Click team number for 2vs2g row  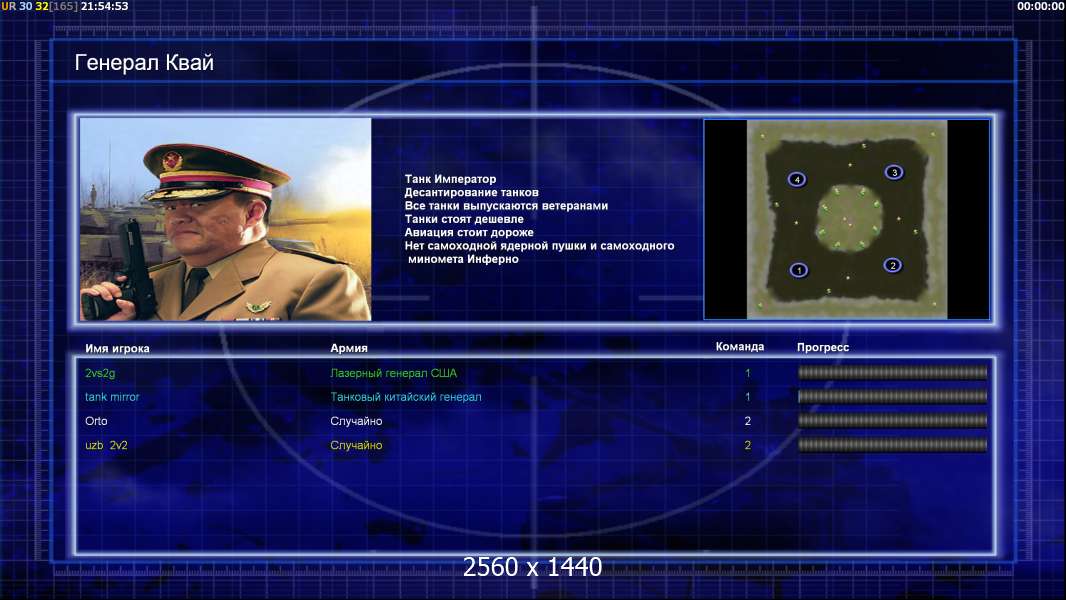[747, 373]
